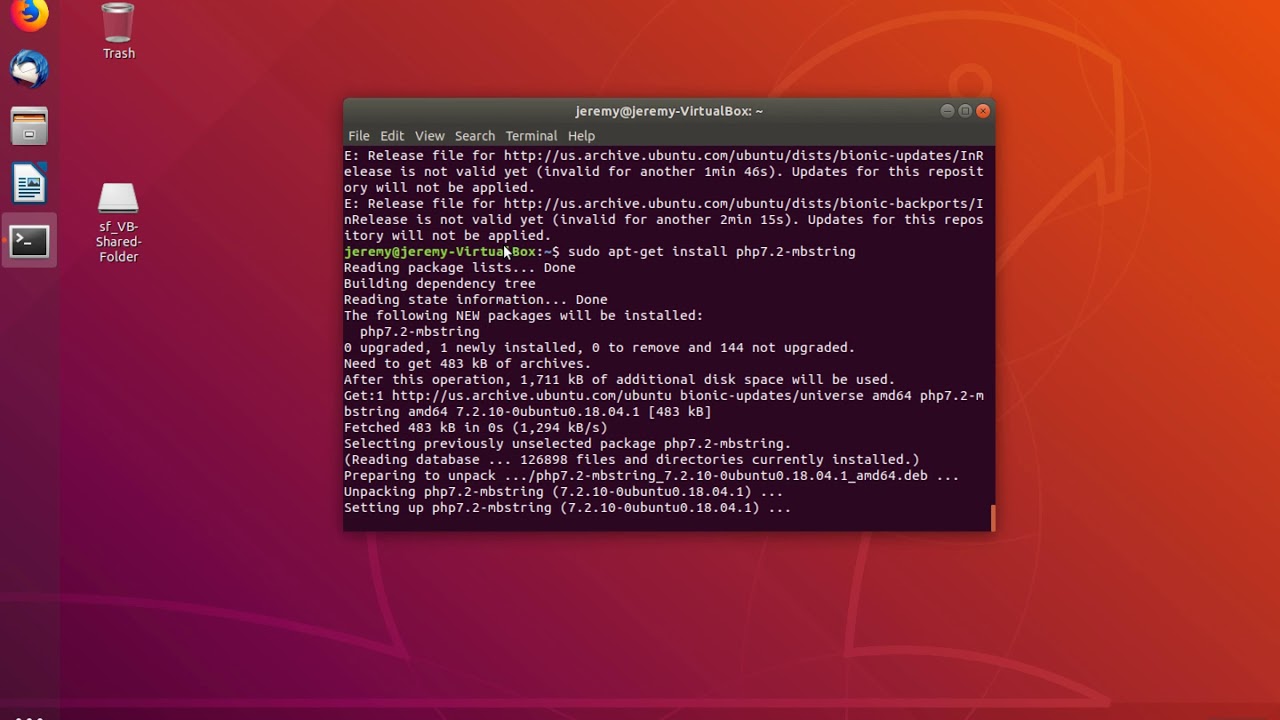
Task: Open the Help menu in Terminal
Action: pyautogui.click(x=581, y=136)
